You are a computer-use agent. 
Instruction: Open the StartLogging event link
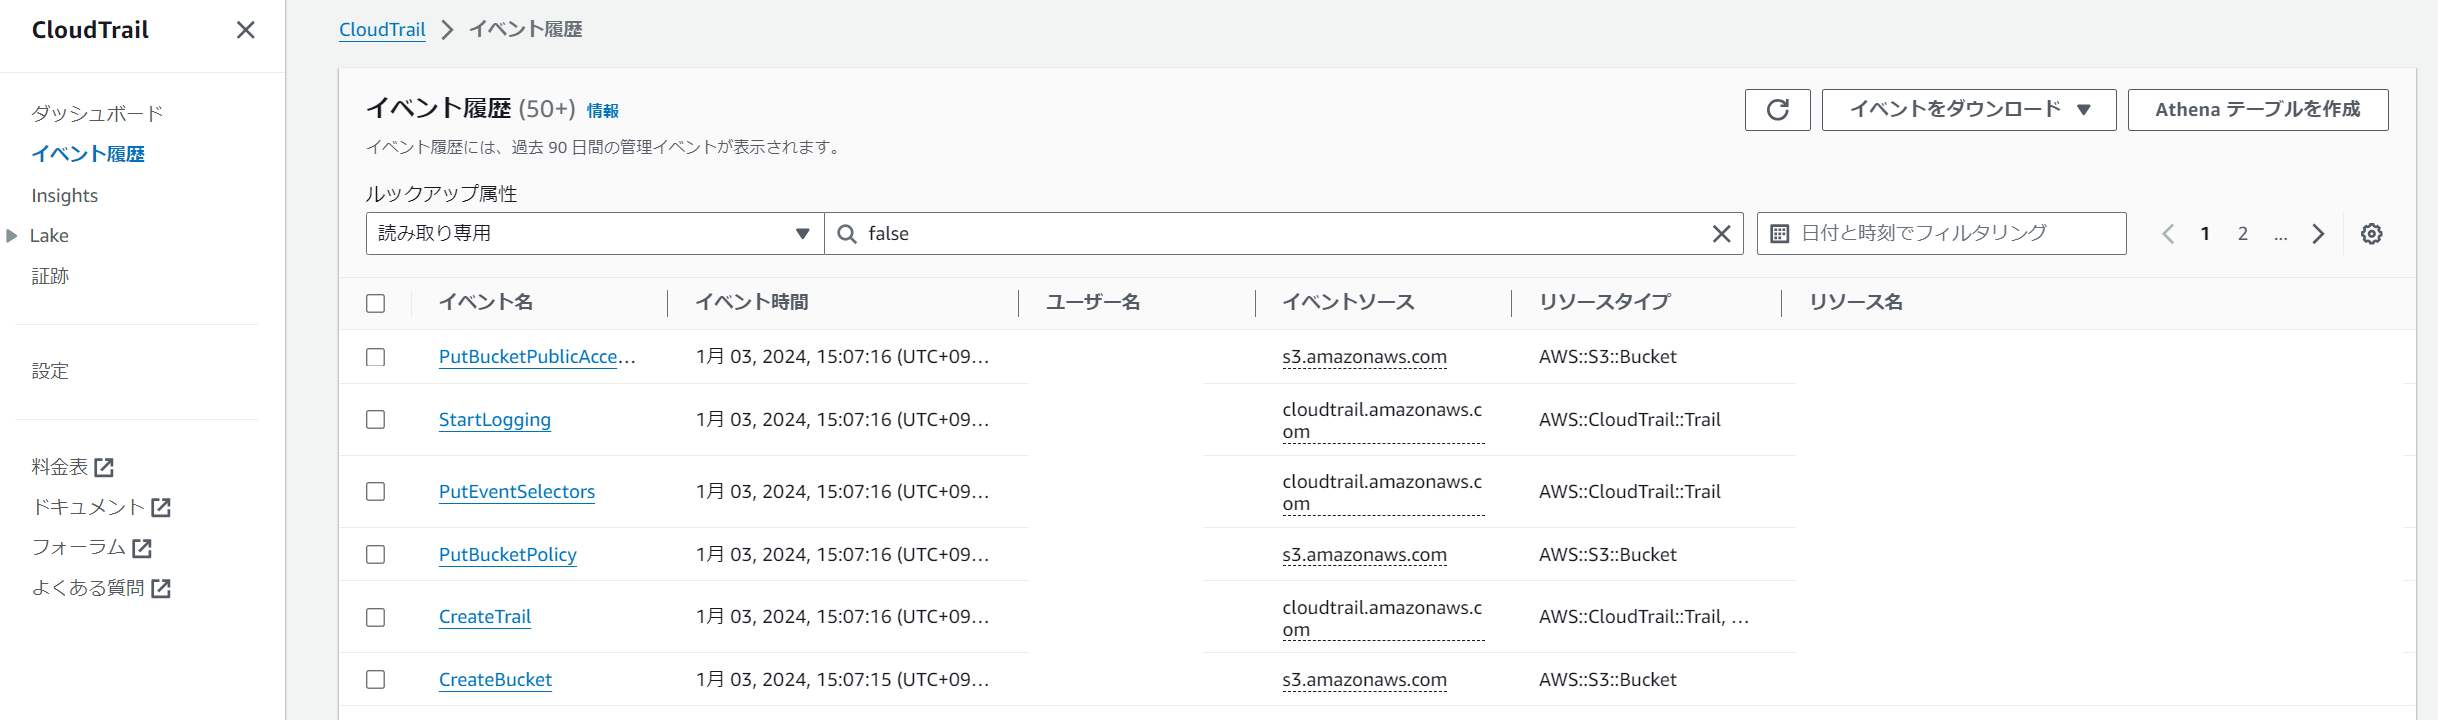point(495,420)
